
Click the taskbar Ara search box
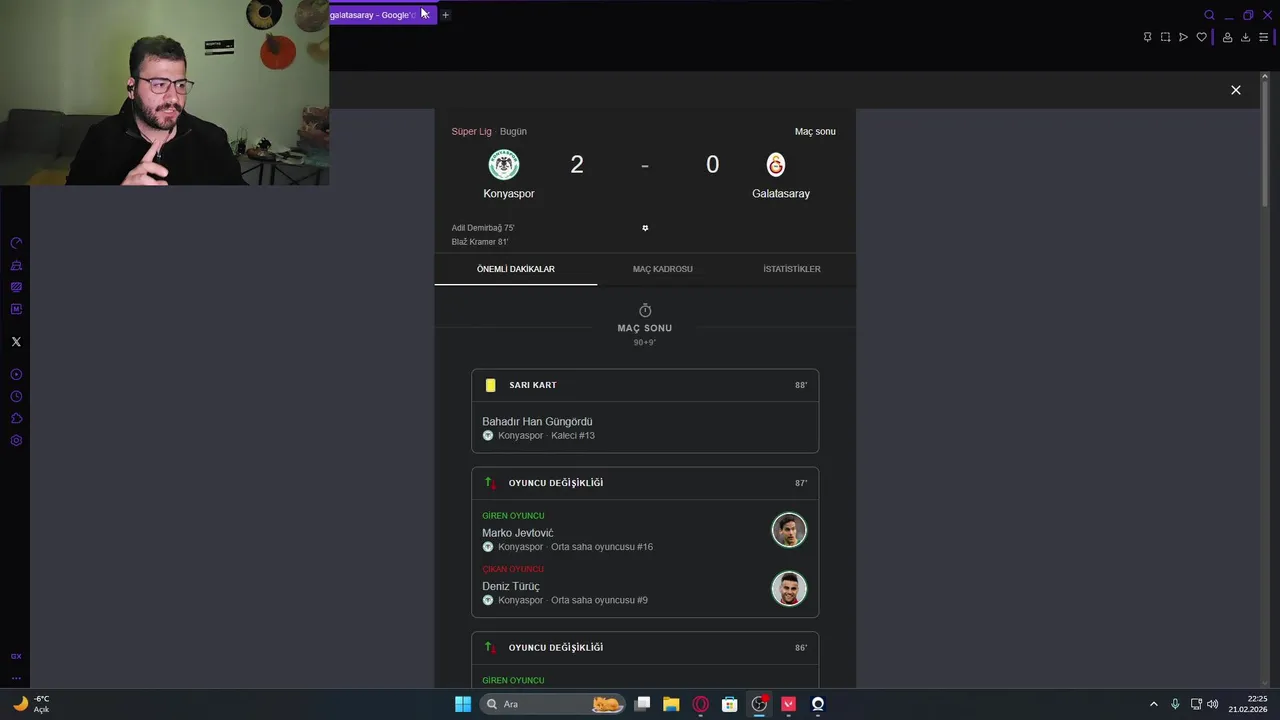click(551, 704)
